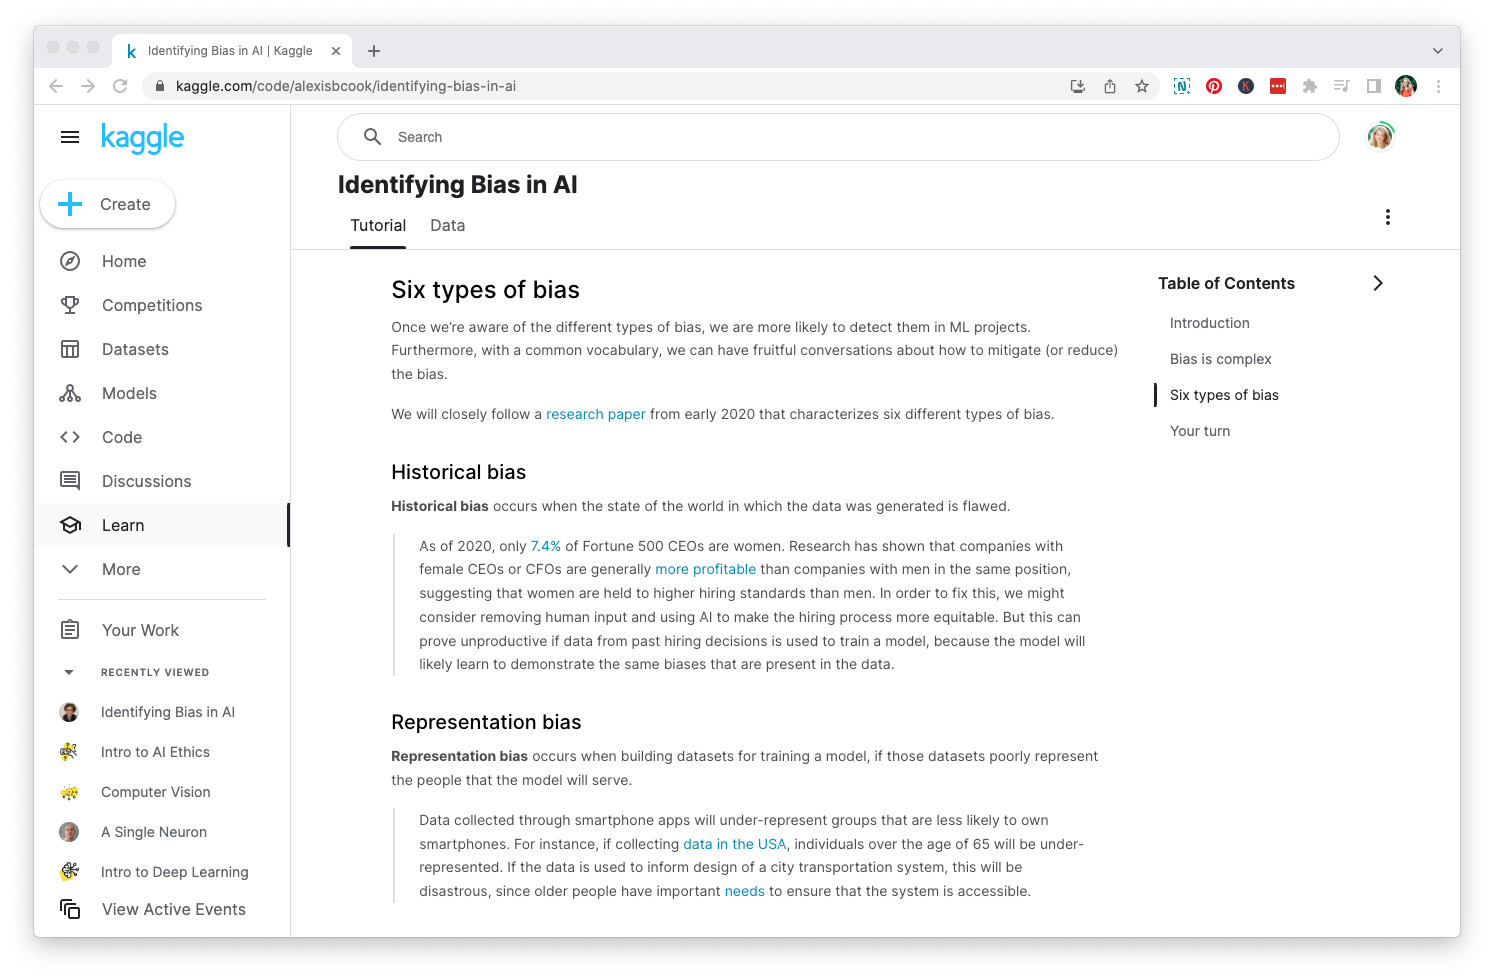Open the Extensions puzzle icon

coord(1310,86)
